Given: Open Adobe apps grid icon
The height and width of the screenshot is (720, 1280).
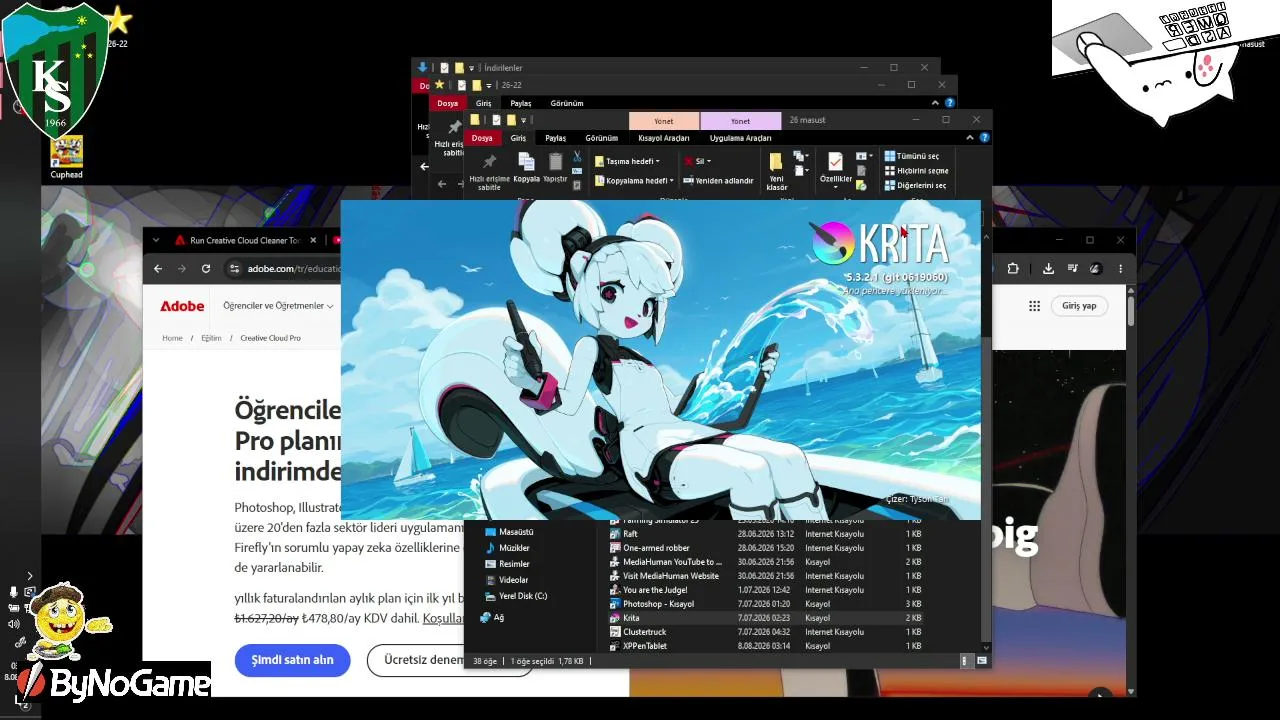Looking at the screenshot, I should pyautogui.click(x=1034, y=306).
